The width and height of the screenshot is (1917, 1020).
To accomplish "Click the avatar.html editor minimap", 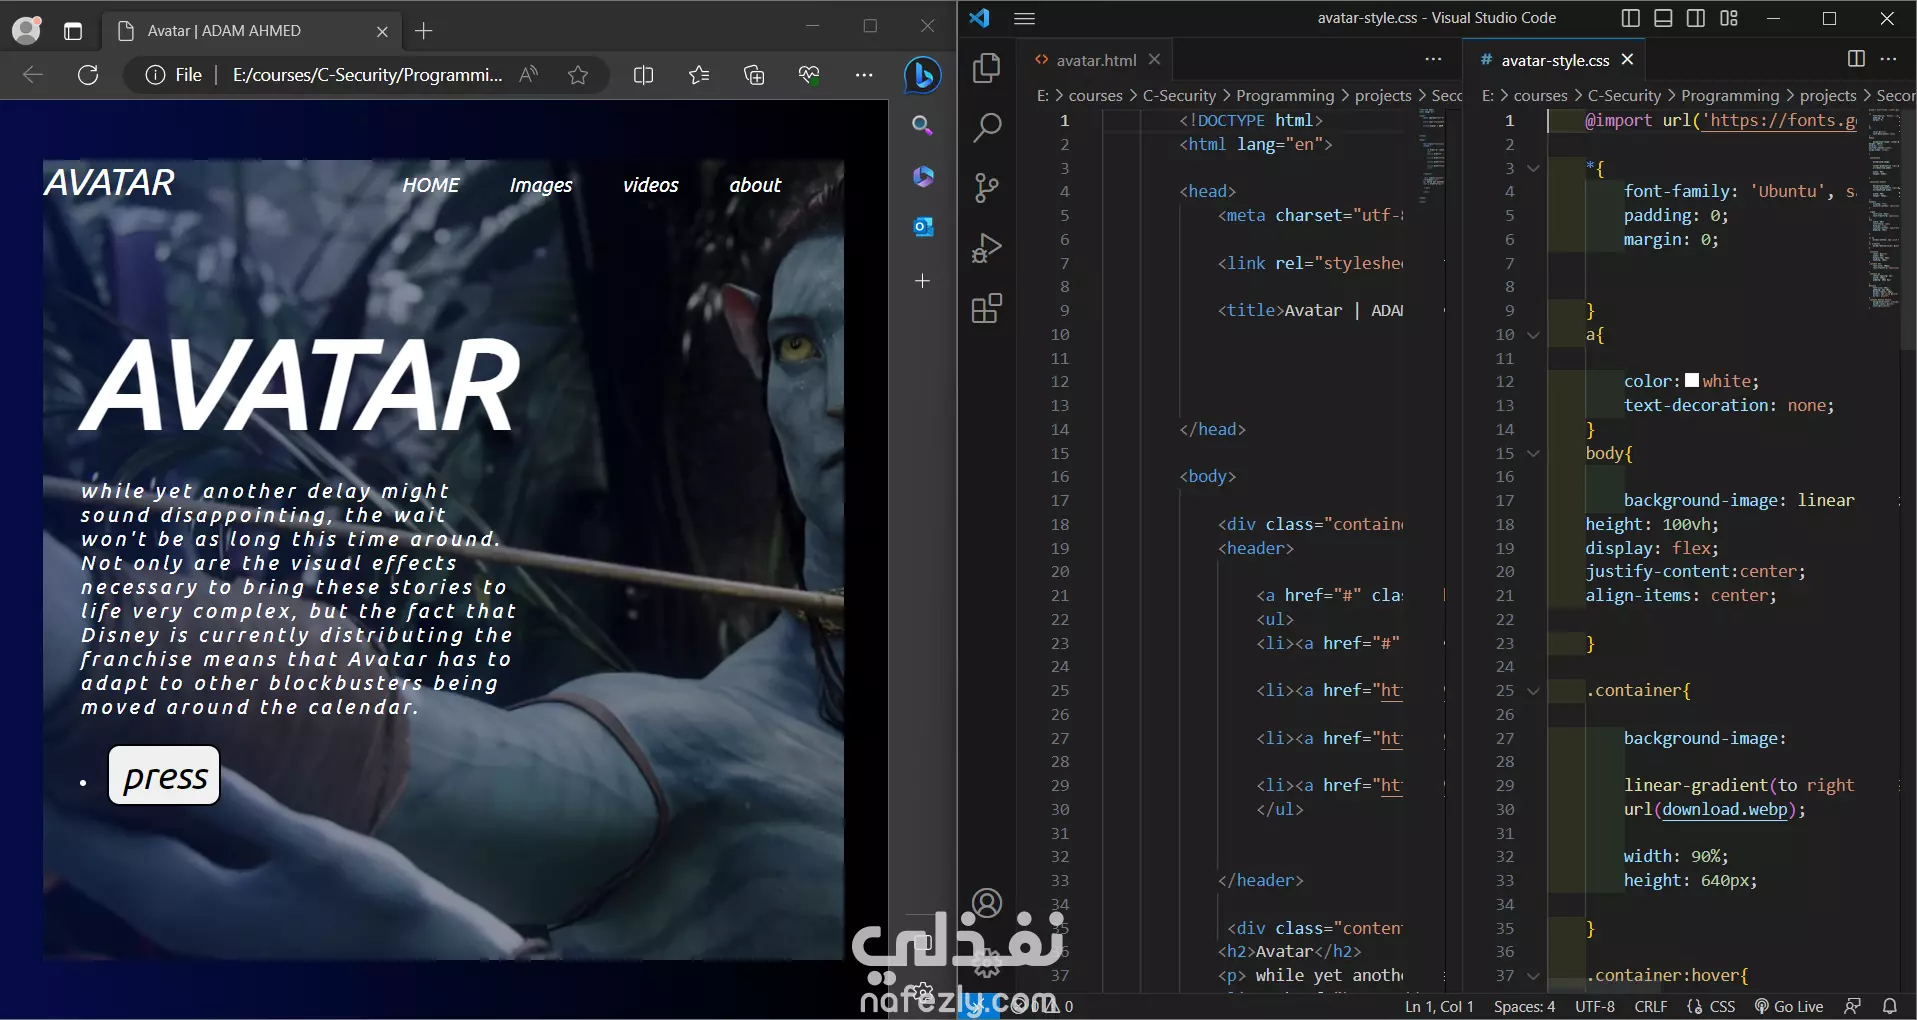I will [x=1432, y=156].
